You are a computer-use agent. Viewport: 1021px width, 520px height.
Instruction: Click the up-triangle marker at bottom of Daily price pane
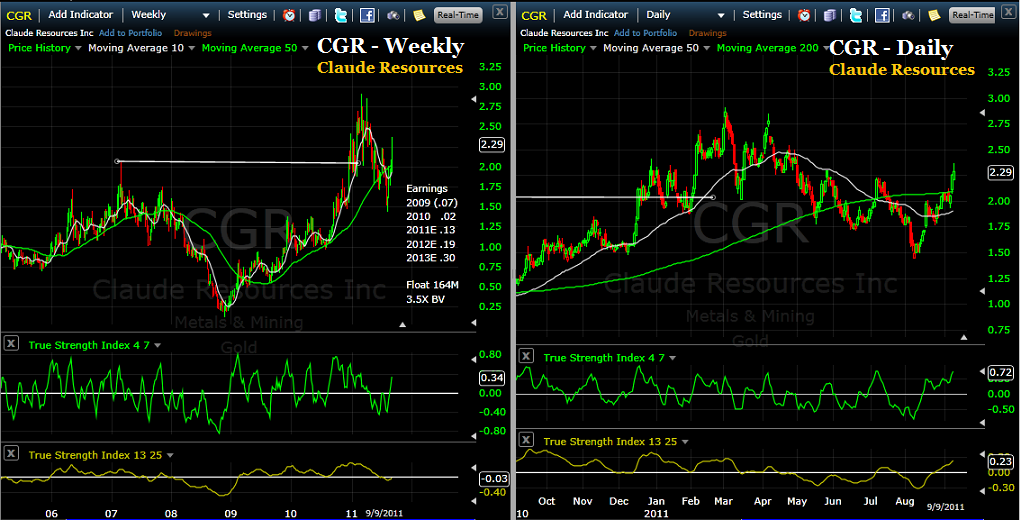964,337
